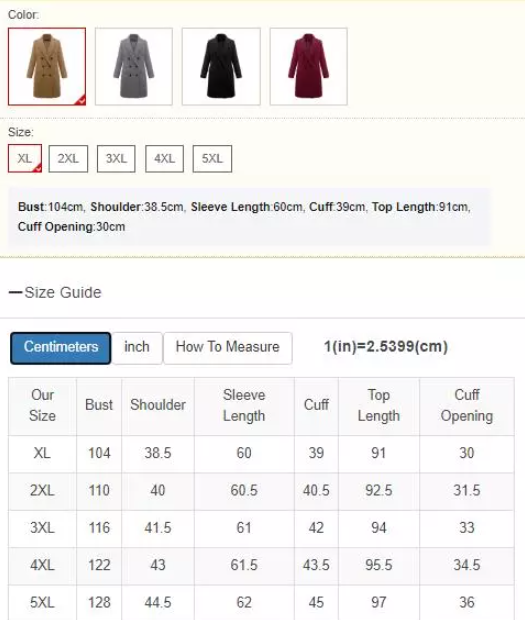The height and width of the screenshot is (620, 525).
Task: Click the minus icon beside Size Guide
Action: tap(15, 293)
